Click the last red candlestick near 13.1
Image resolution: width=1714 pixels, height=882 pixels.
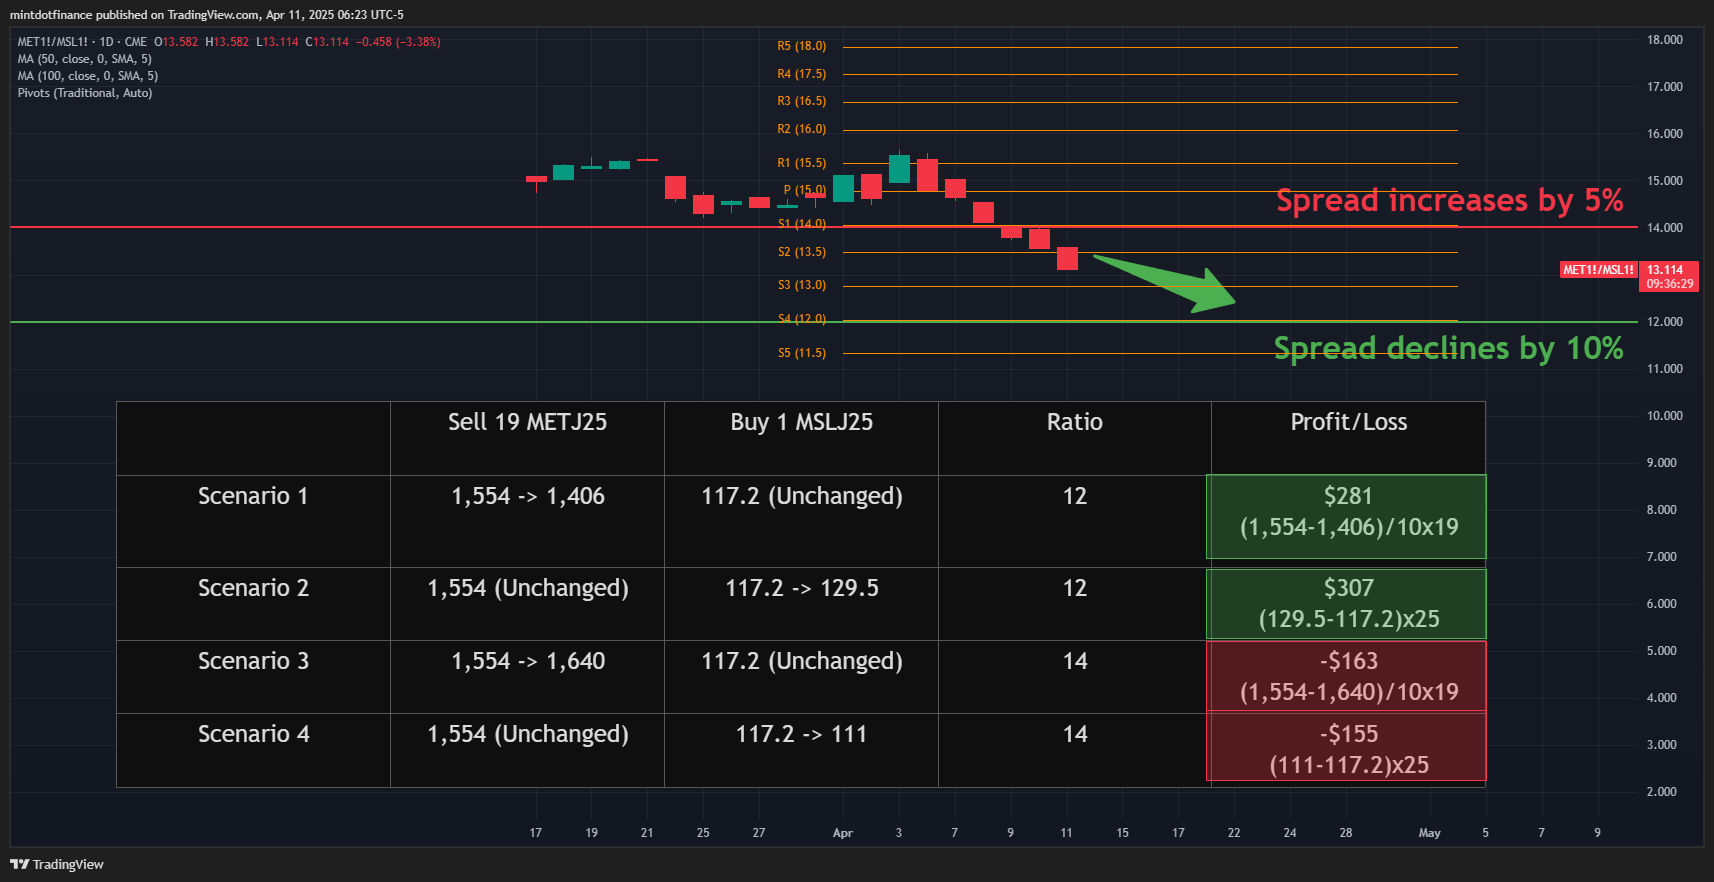(x=1068, y=258)
